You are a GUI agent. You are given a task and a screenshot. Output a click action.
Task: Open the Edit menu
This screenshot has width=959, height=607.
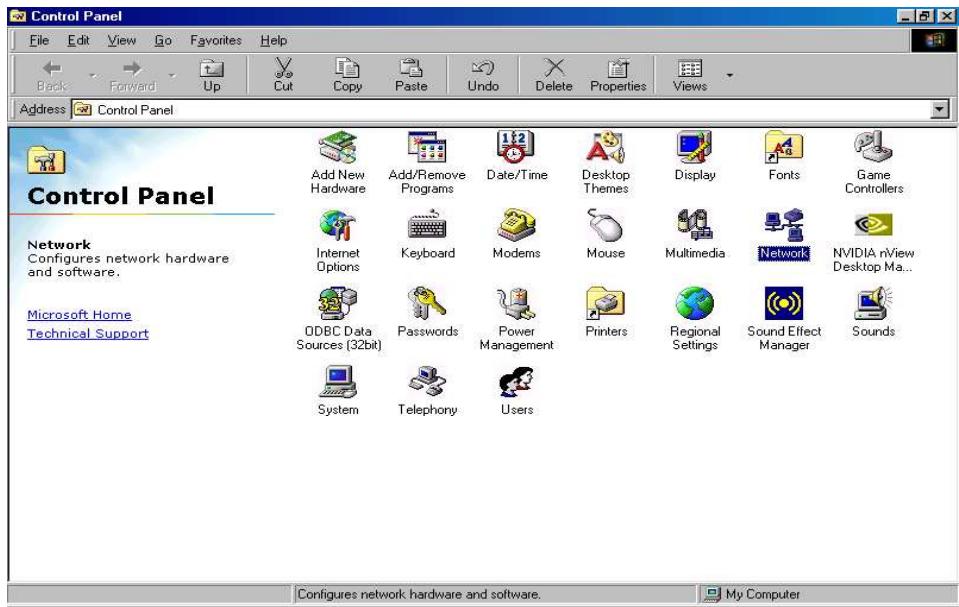78,40
